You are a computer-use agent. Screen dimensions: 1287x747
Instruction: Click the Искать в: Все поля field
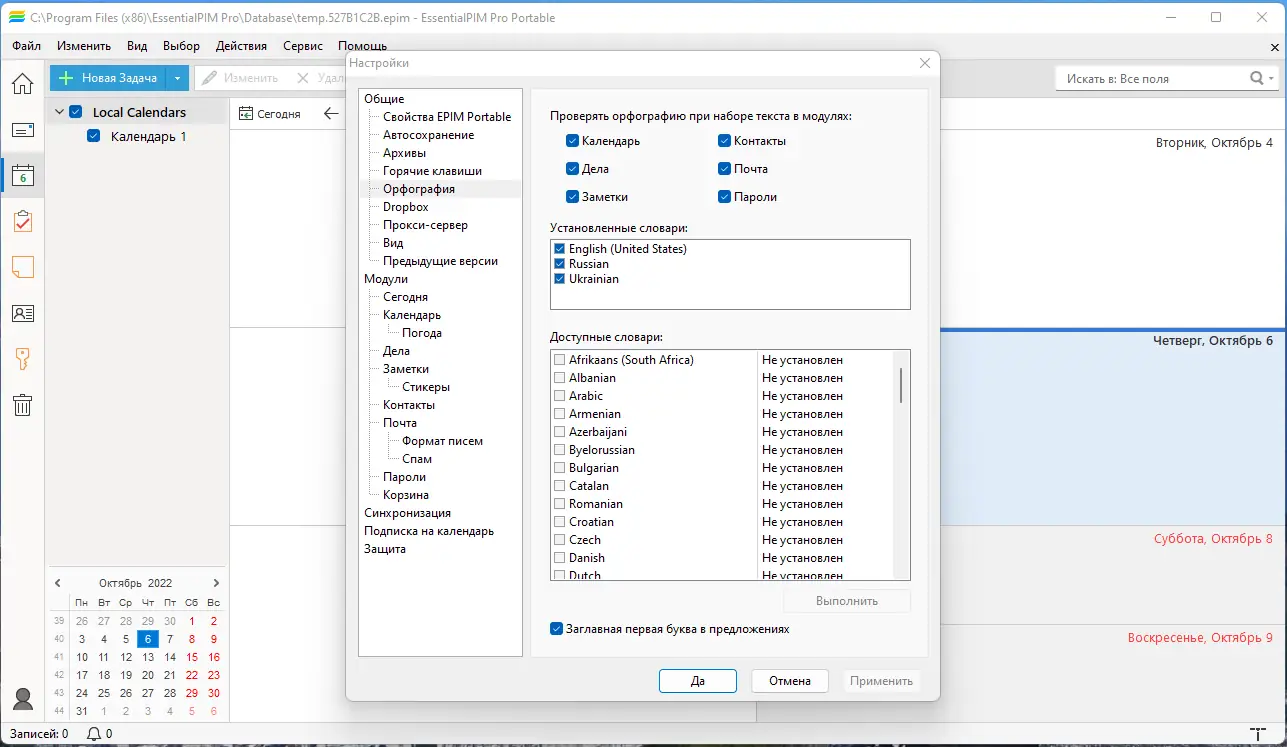[1152, 78]
